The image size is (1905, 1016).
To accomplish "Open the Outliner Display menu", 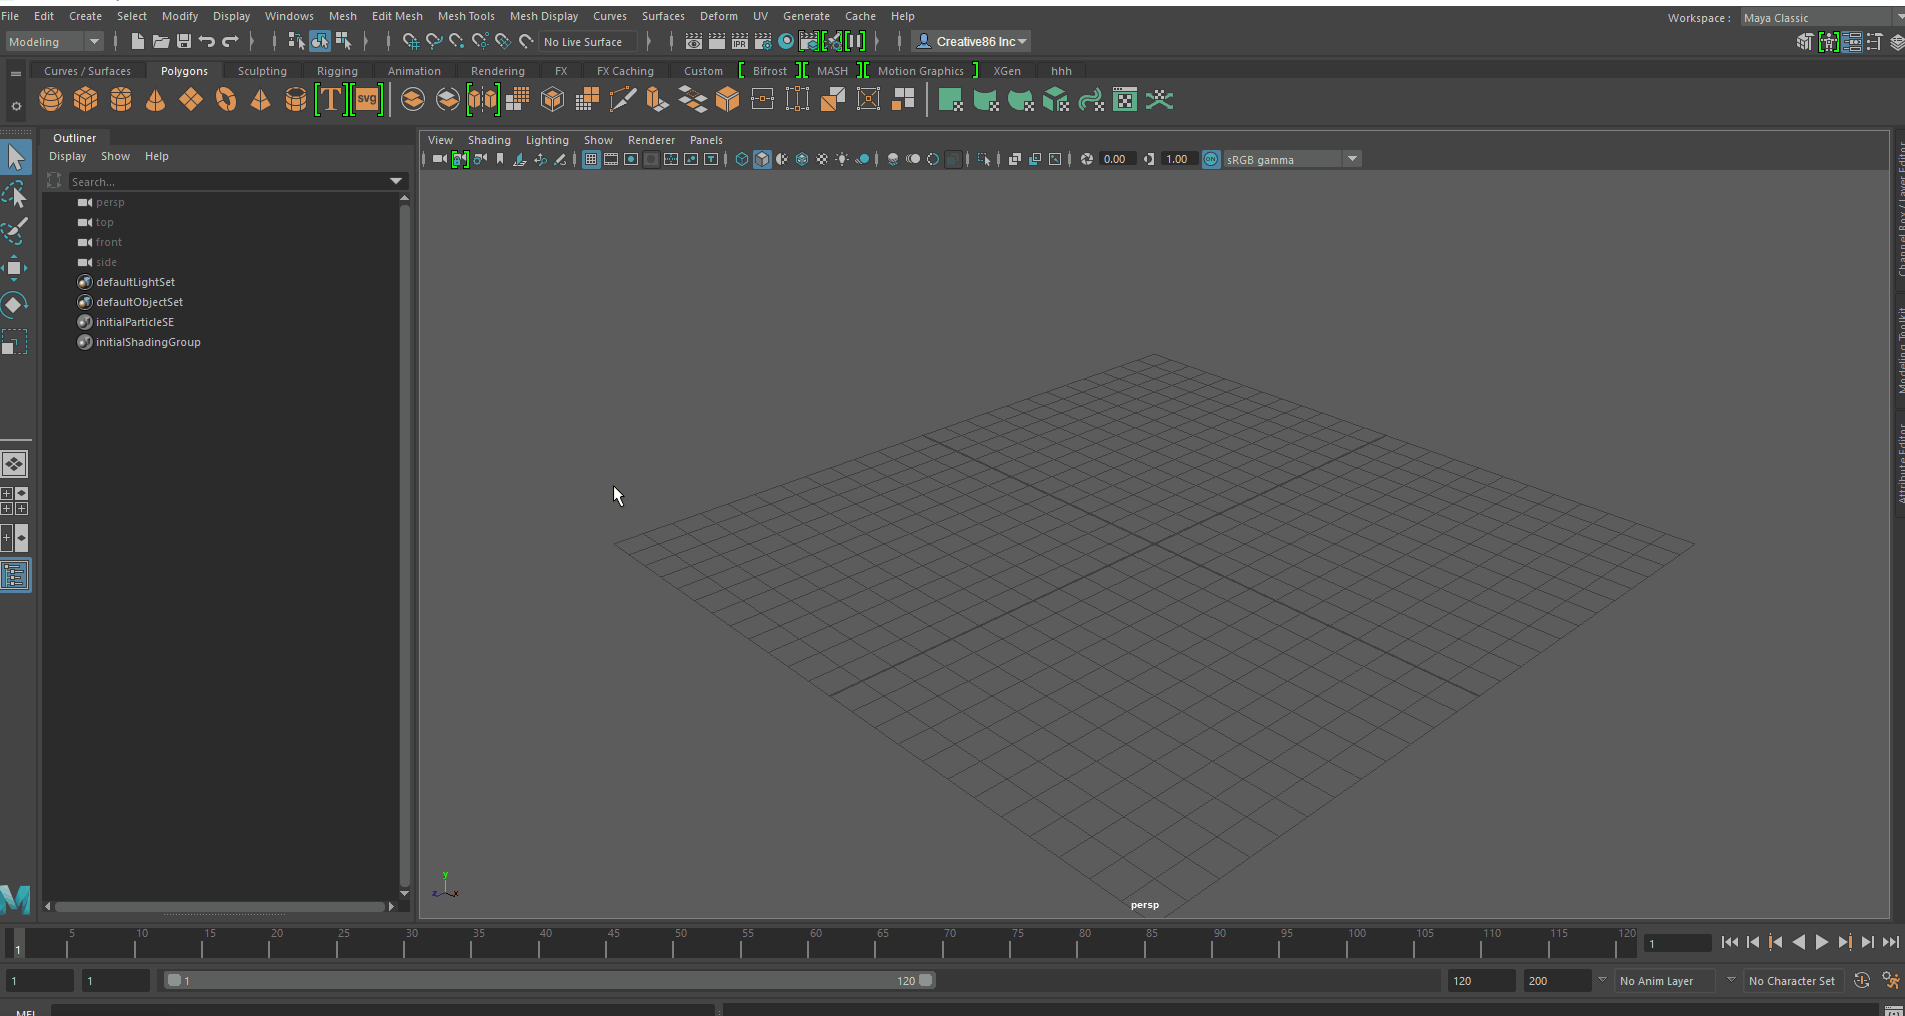I will 68,156.
